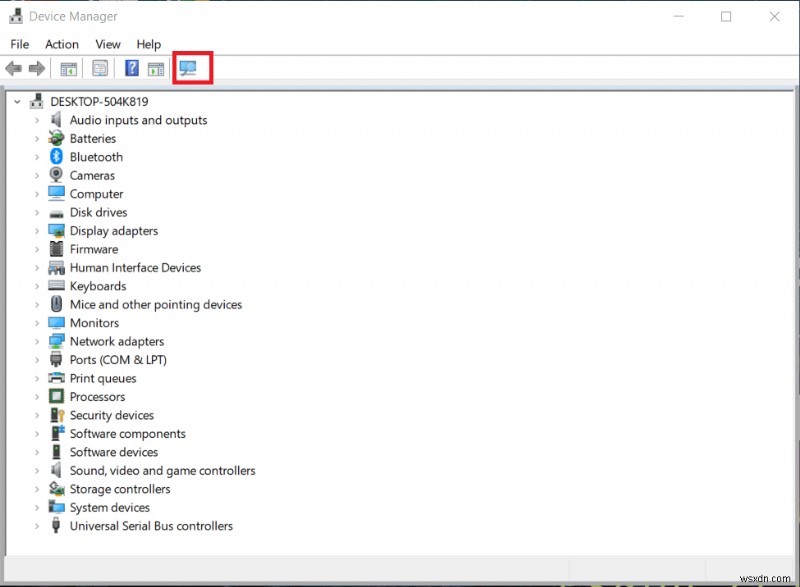Expand the Sound, video and game controllers node
Image resolution: width=800 pixels, height=587 pixels.
tap(39, 470)
